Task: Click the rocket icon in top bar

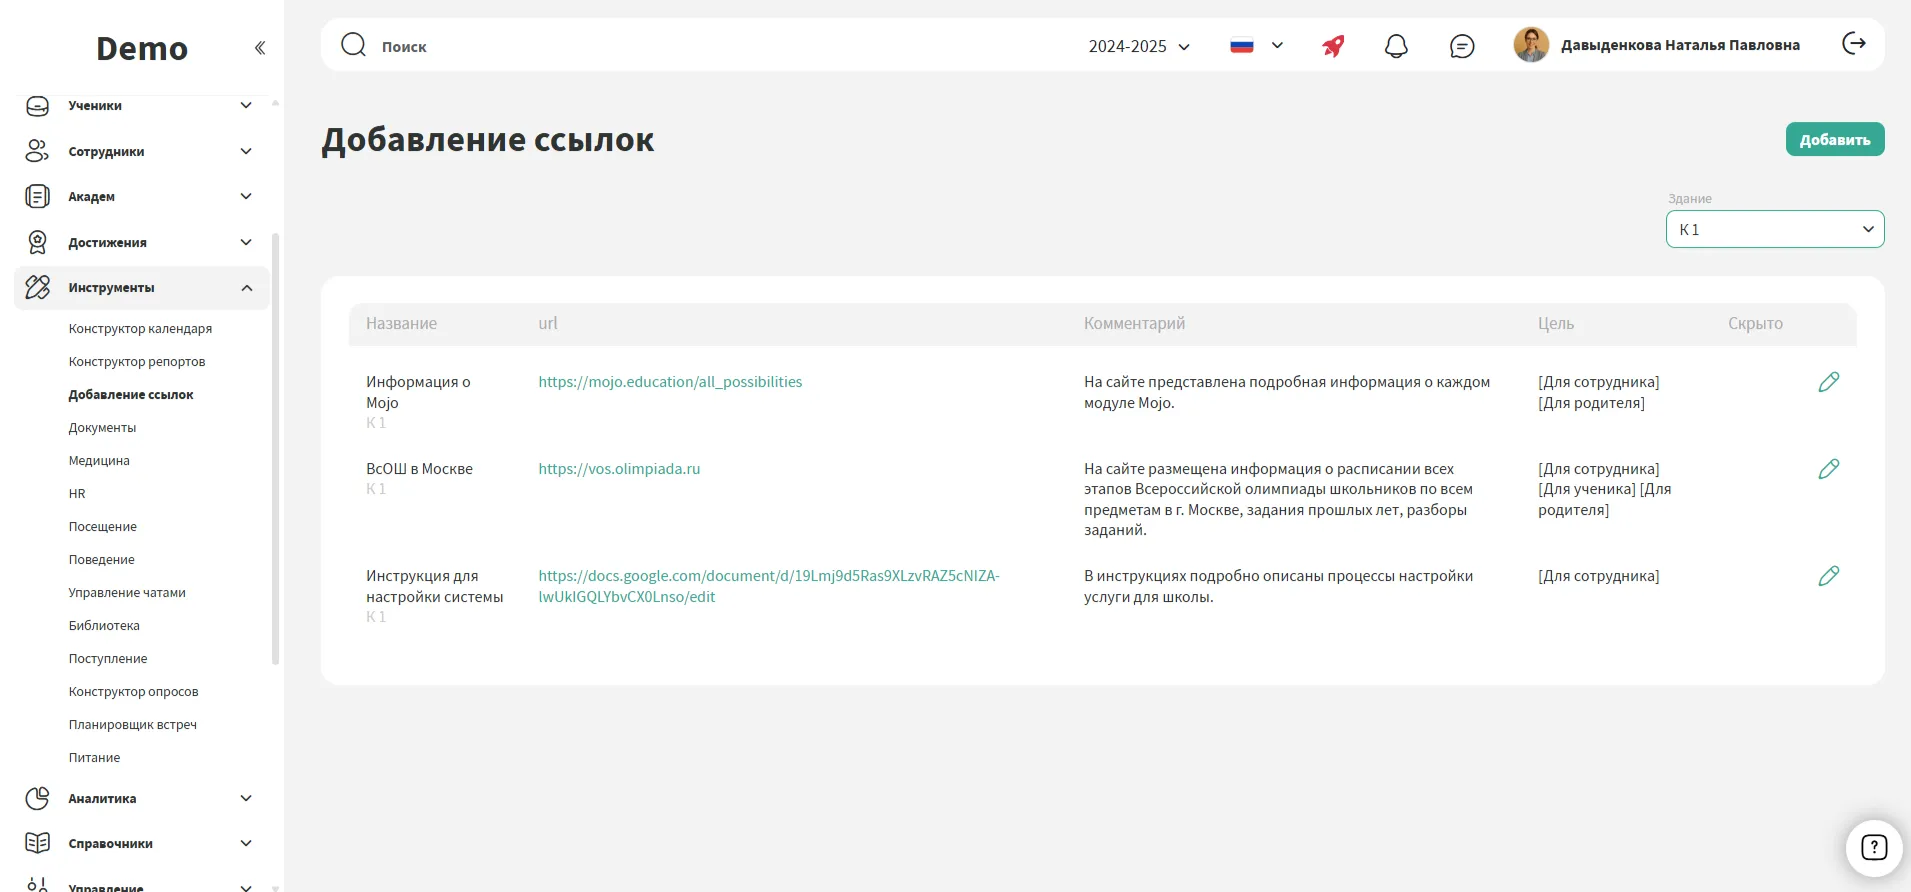Action: click(x=1333, y=46)
